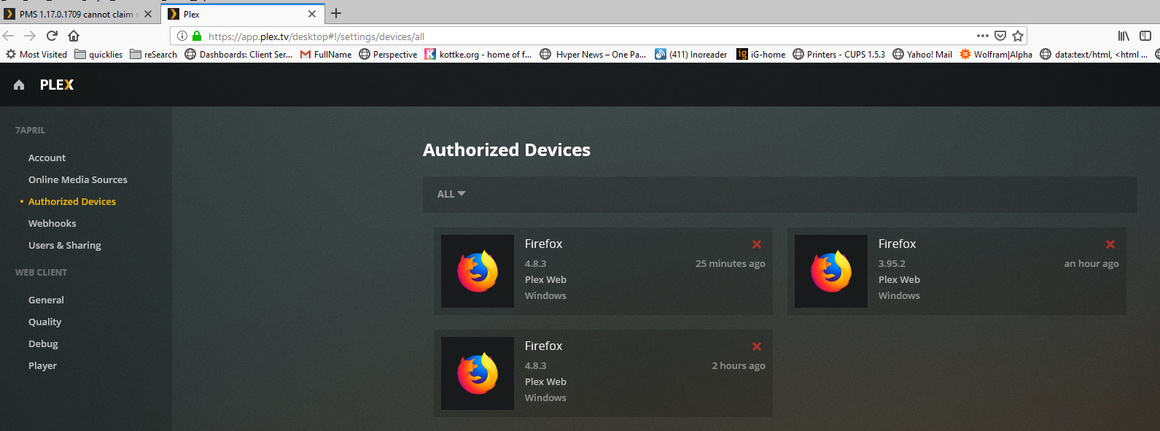Close the Plex browser tab
The image size is (1160, 431).
pyautogui.click(x=312, y=13)
